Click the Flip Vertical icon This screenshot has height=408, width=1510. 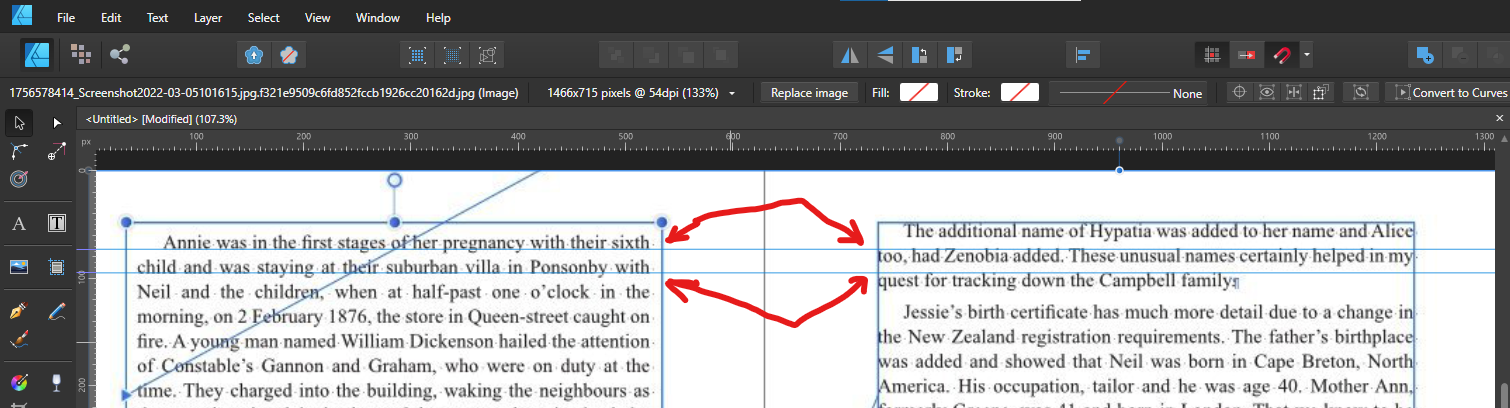tap(885, 54)
